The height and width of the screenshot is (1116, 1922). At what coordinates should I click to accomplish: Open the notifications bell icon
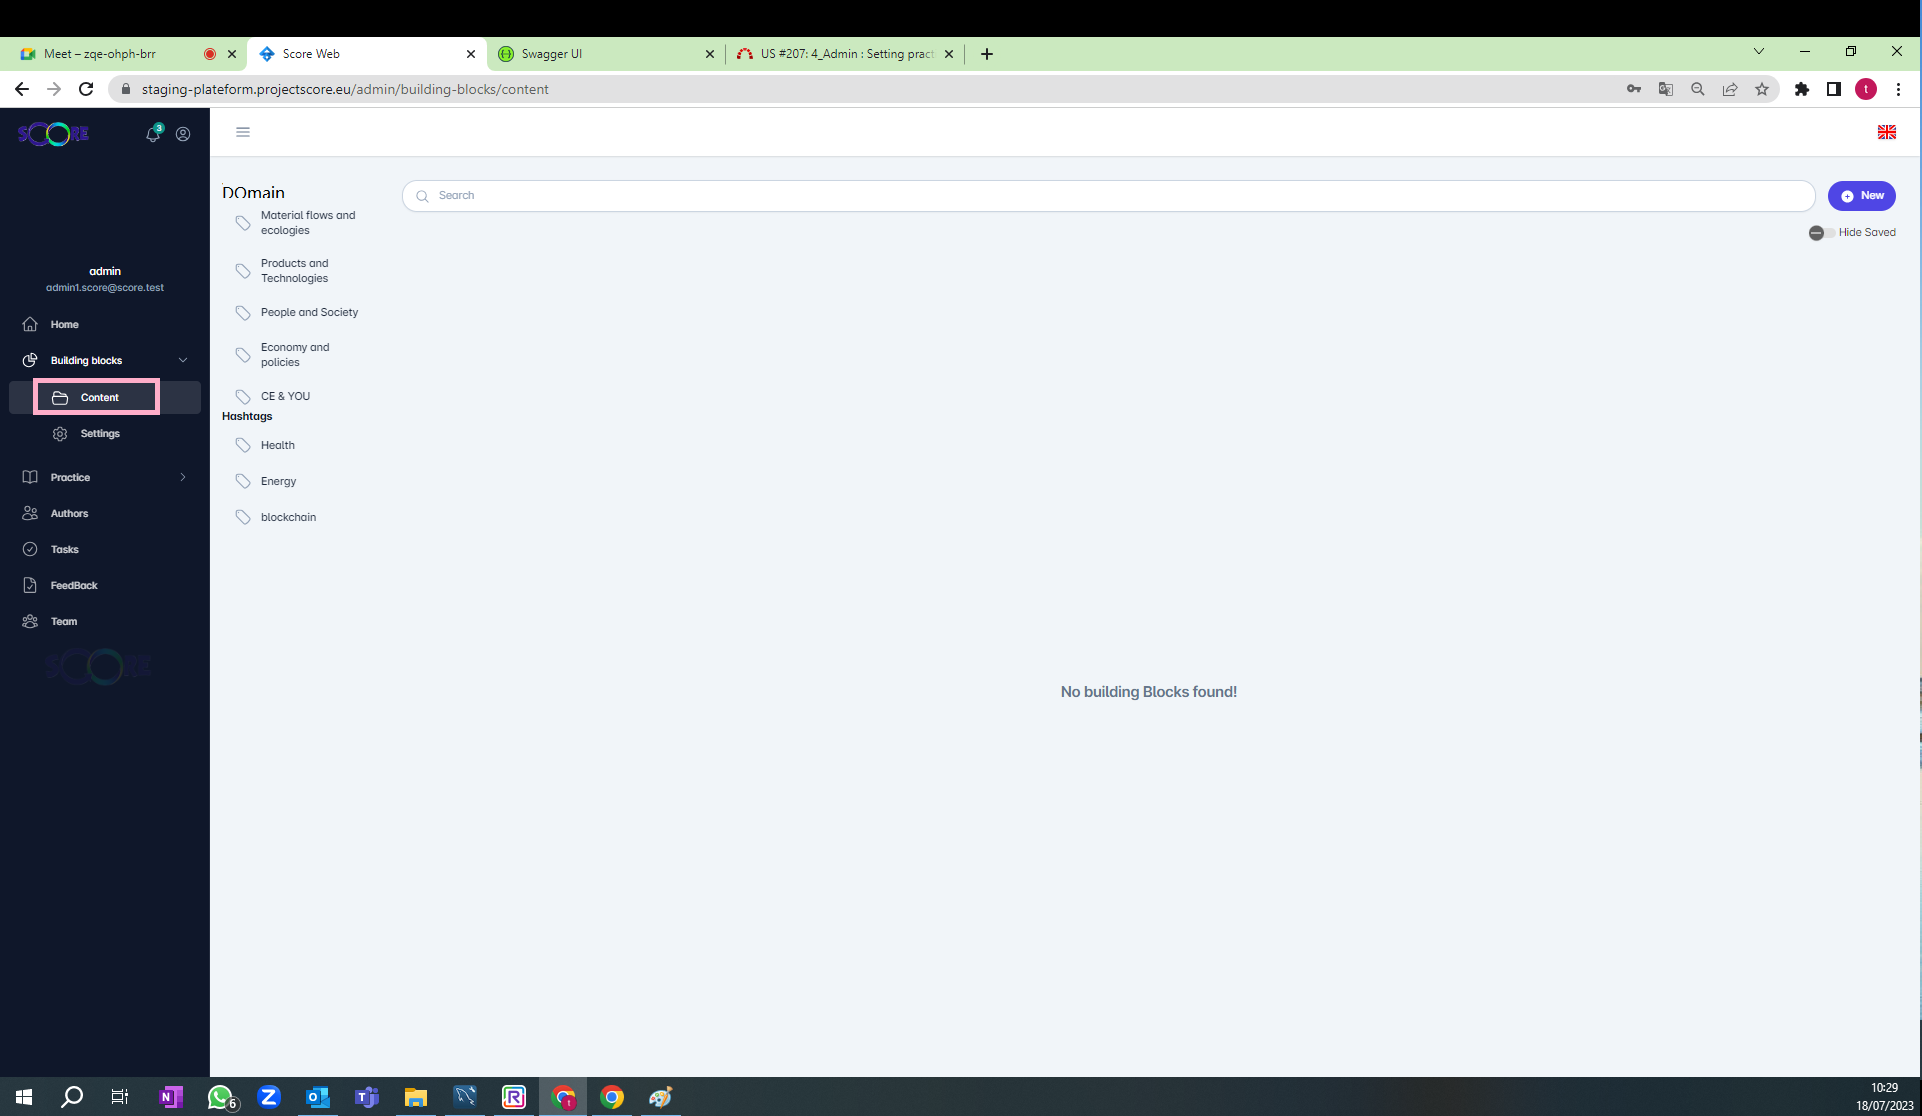(153, 134)
